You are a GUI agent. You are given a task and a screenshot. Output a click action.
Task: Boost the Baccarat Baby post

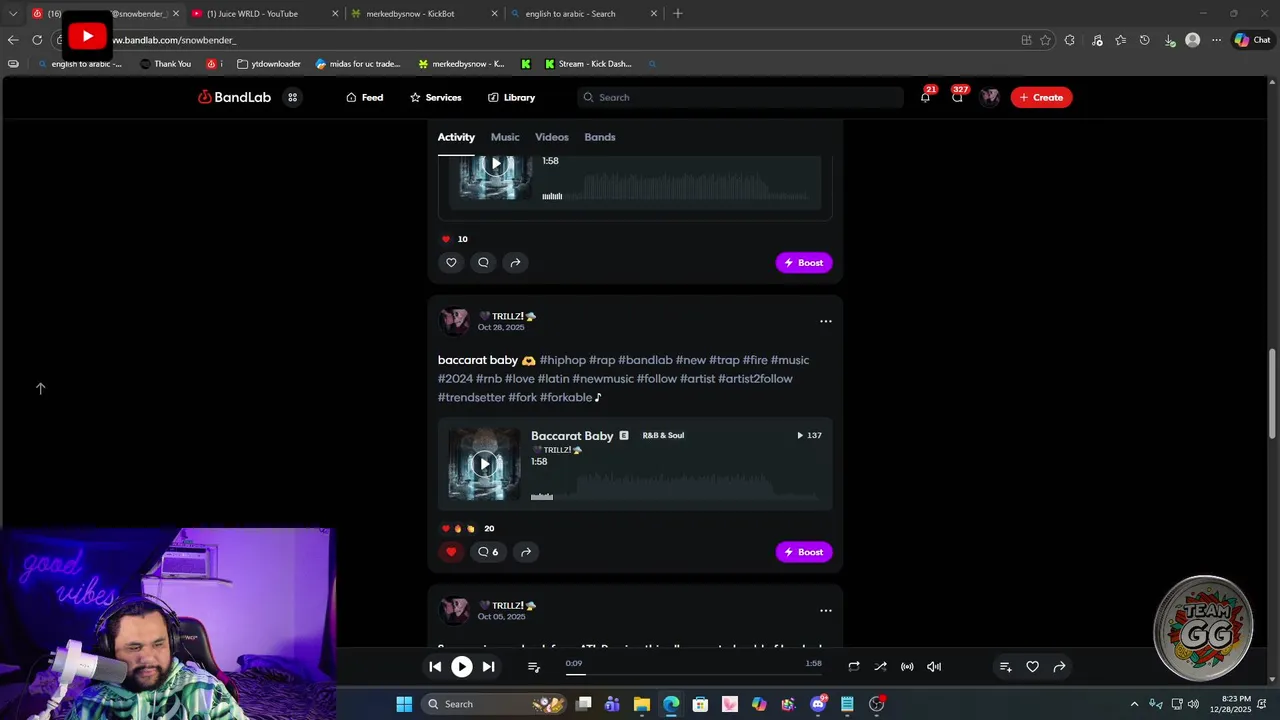coord(804,552)
